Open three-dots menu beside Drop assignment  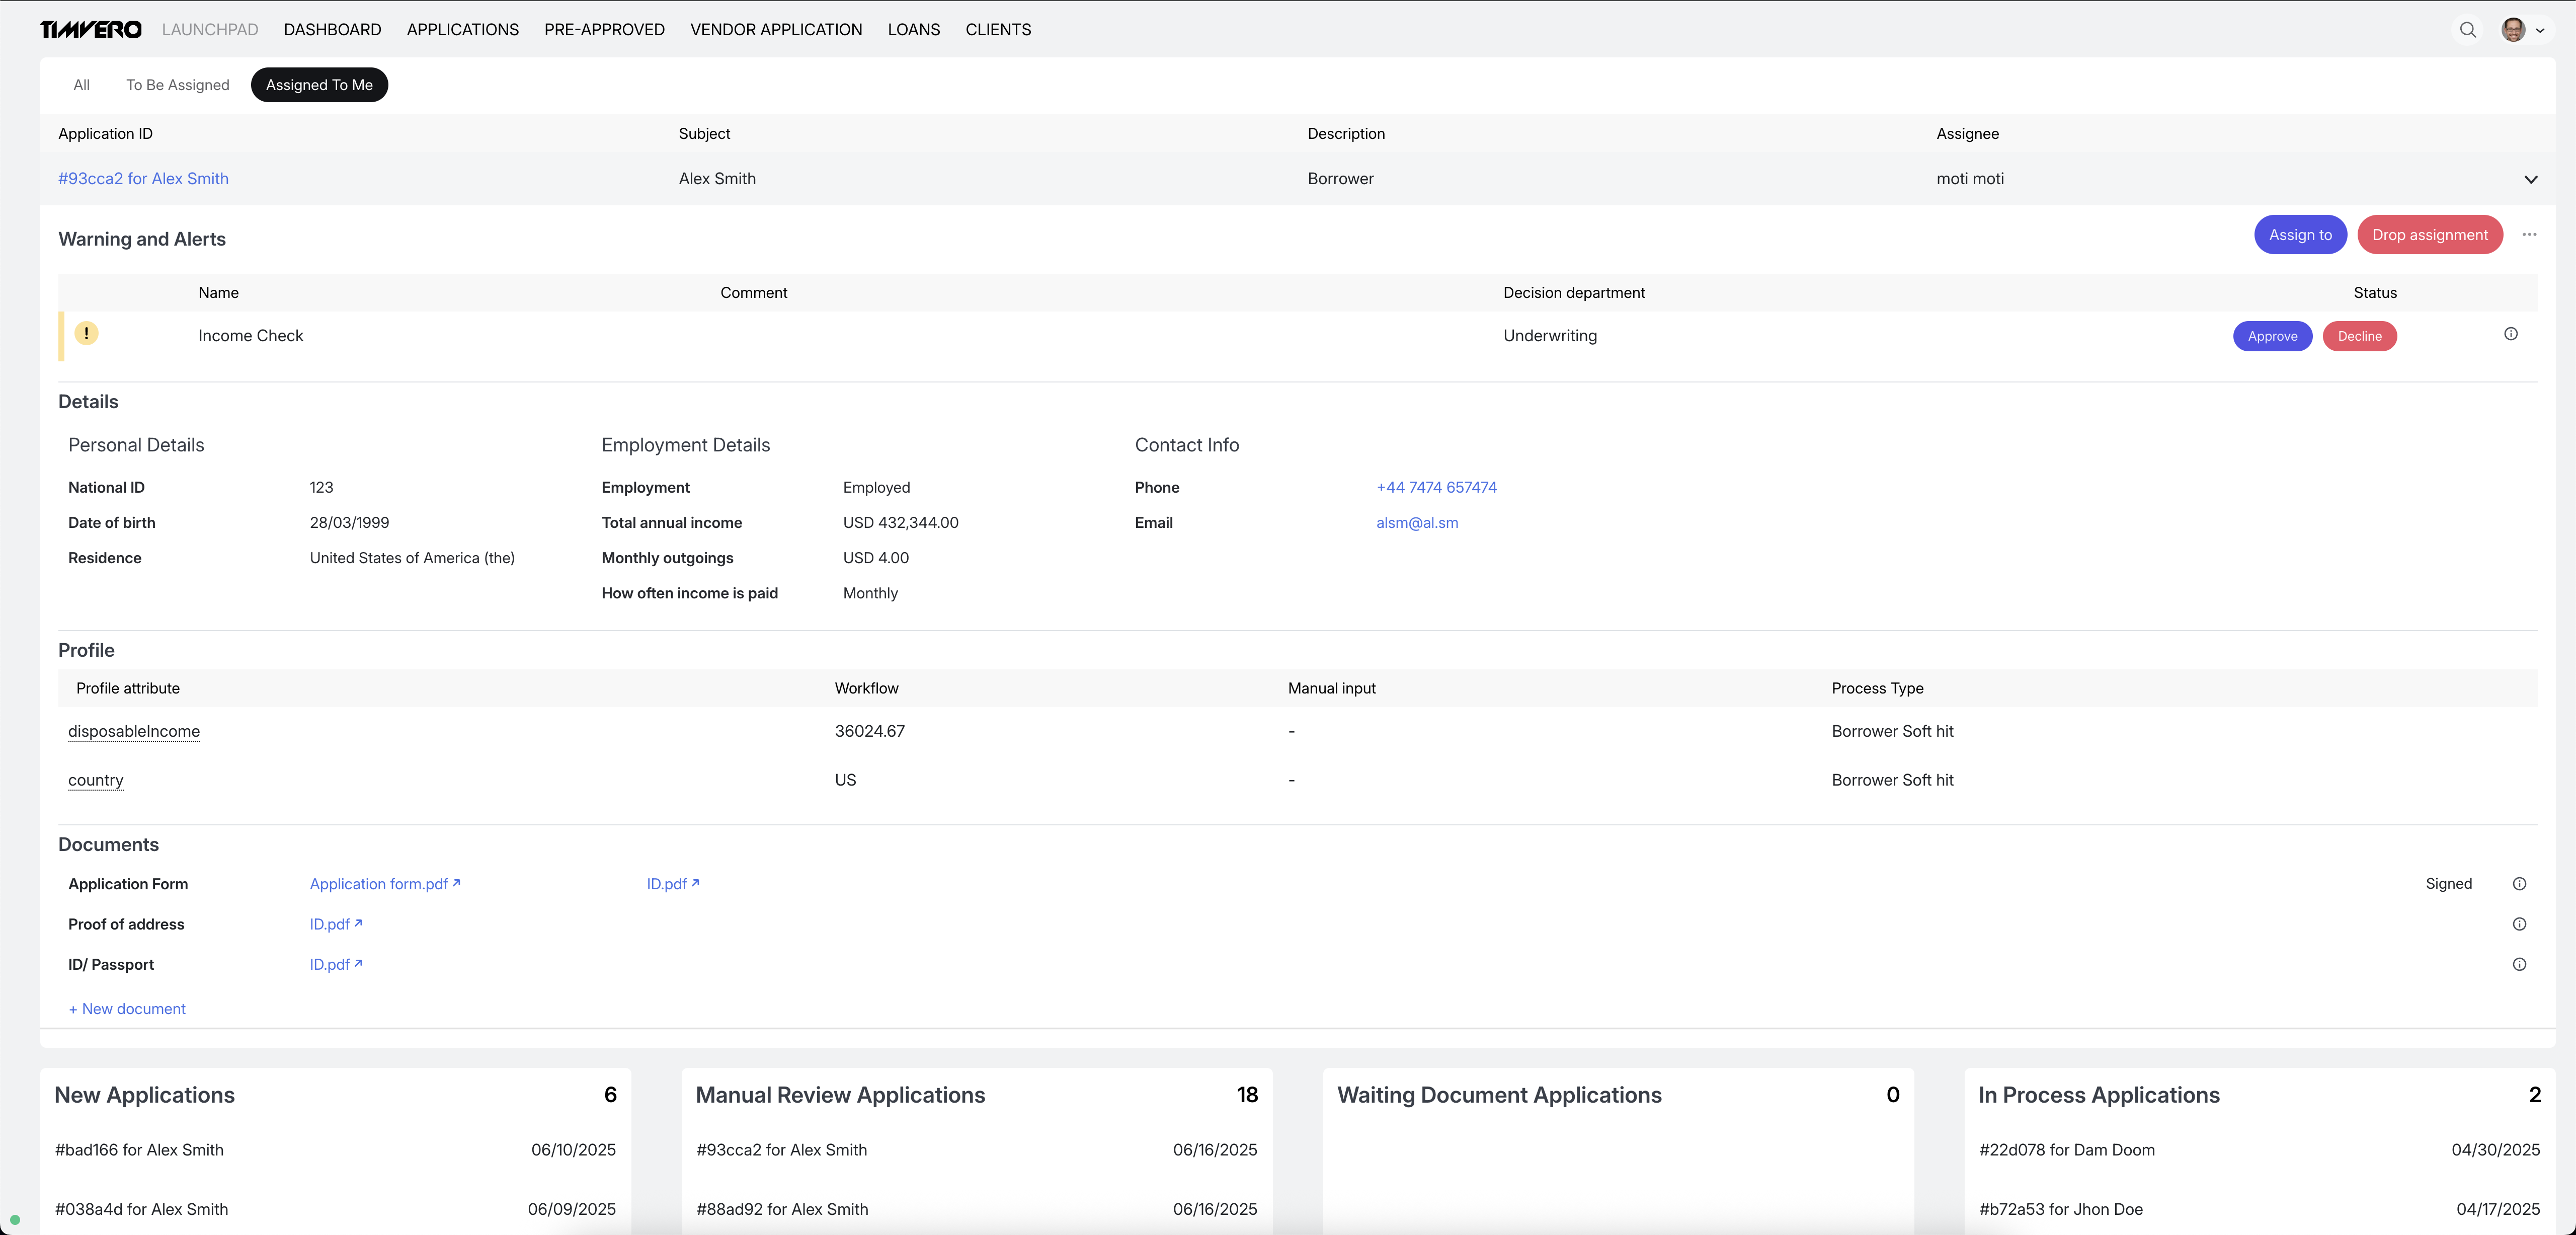coord(2529,235)
